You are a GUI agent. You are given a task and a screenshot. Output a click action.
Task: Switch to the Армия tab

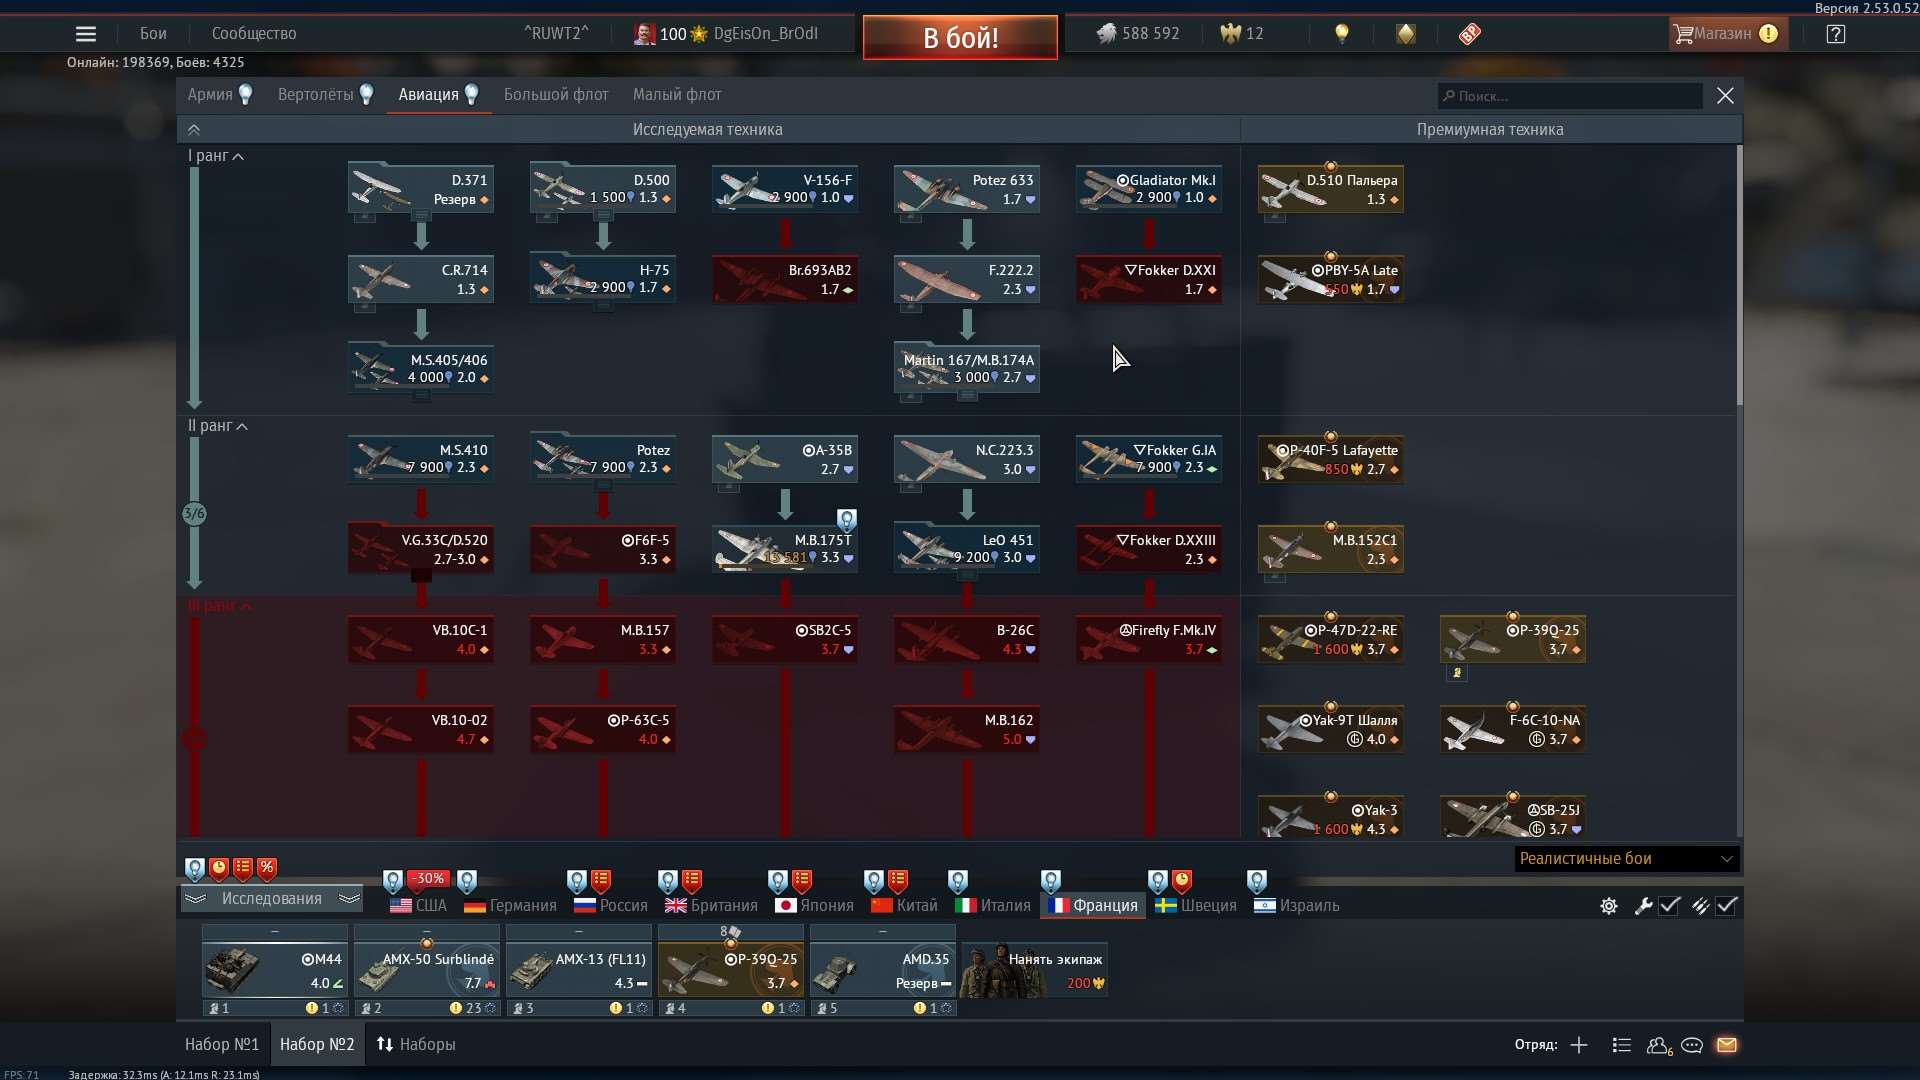point(211,94)
